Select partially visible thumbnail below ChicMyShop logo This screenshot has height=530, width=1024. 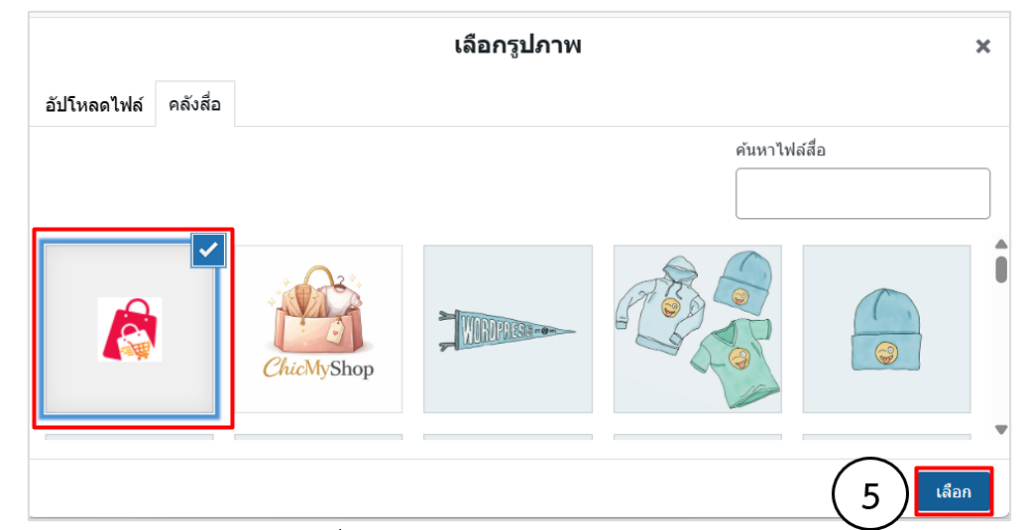pos(318,438)
